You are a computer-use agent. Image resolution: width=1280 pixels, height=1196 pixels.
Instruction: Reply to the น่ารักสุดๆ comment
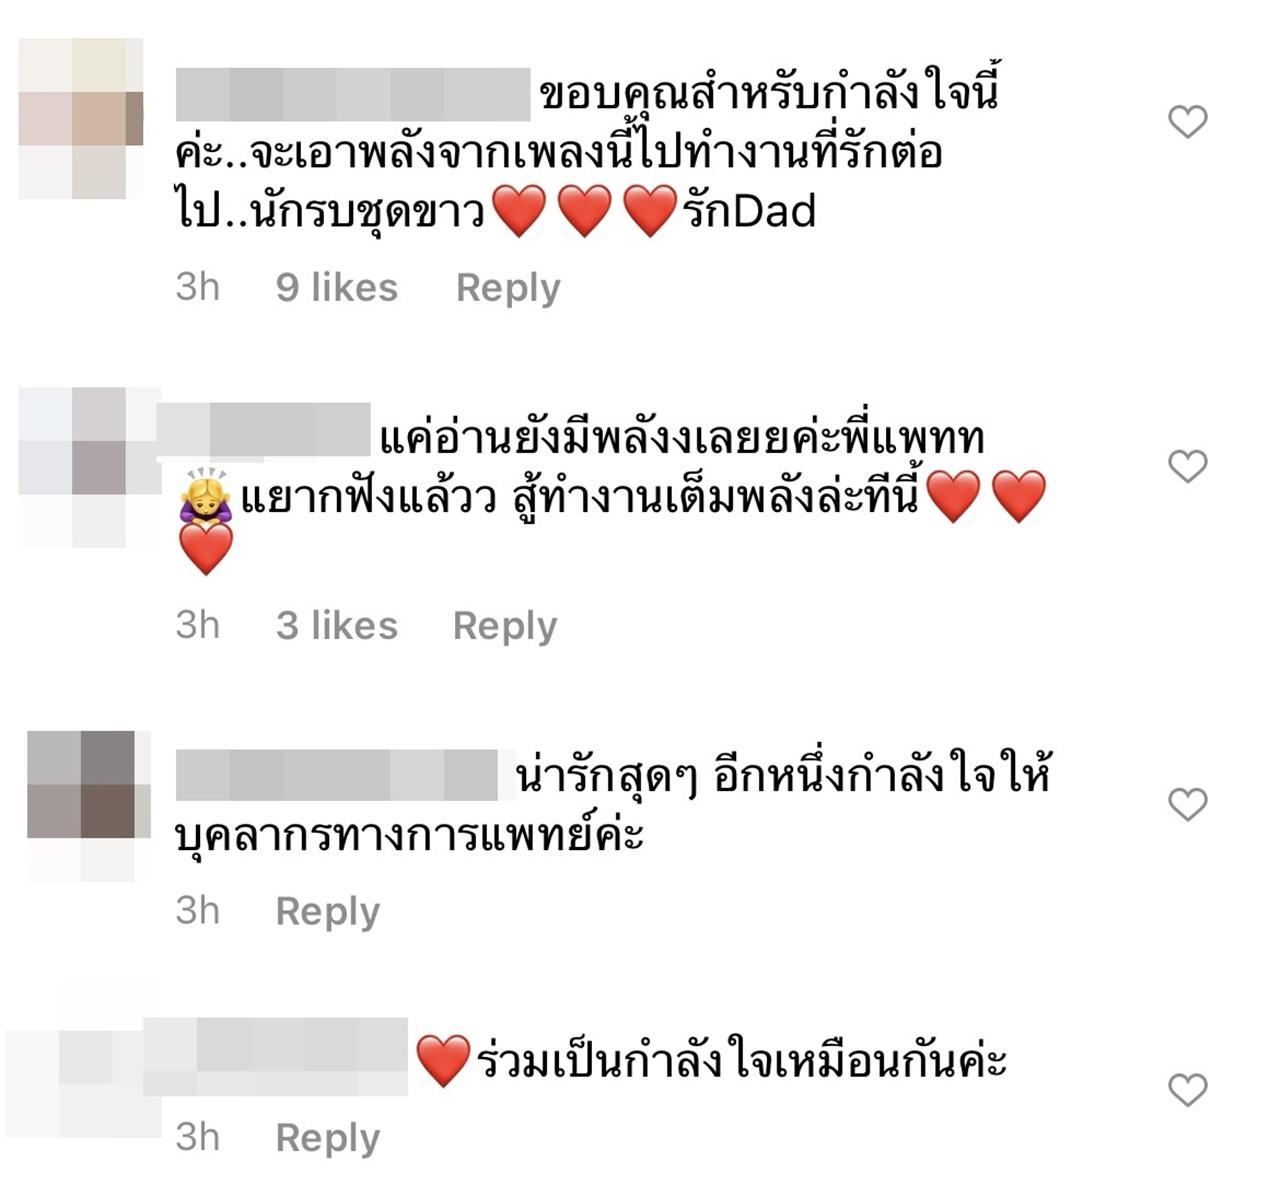pyautogui.click(x=328, y=912)
